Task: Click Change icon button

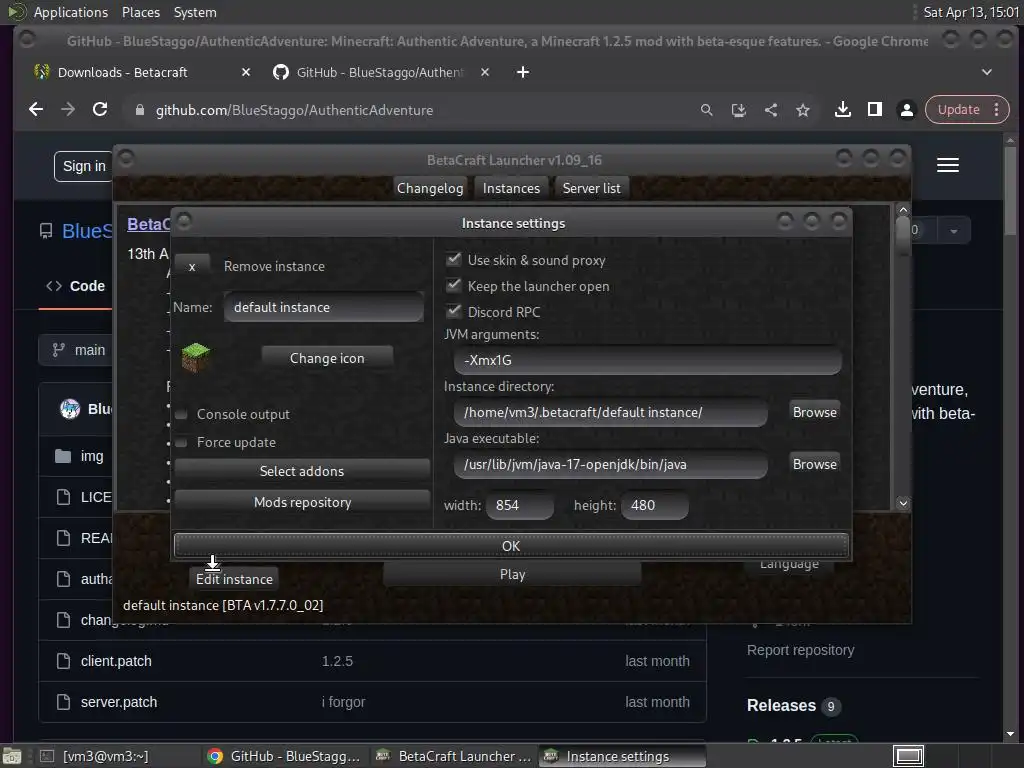Action: 327,358
